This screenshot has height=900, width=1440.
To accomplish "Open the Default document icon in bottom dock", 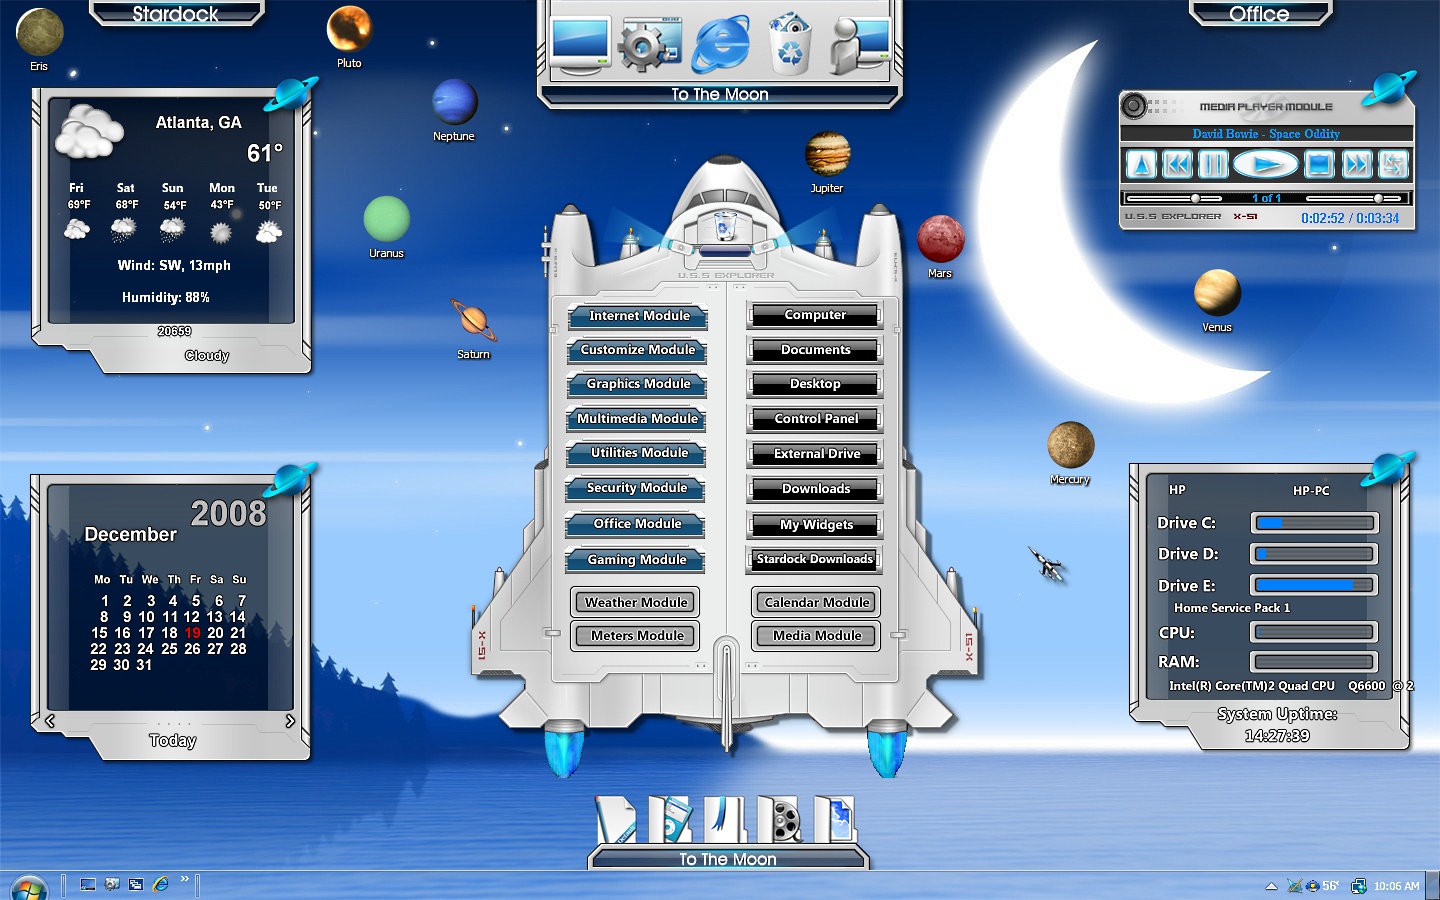I will [x=616, y=821].
